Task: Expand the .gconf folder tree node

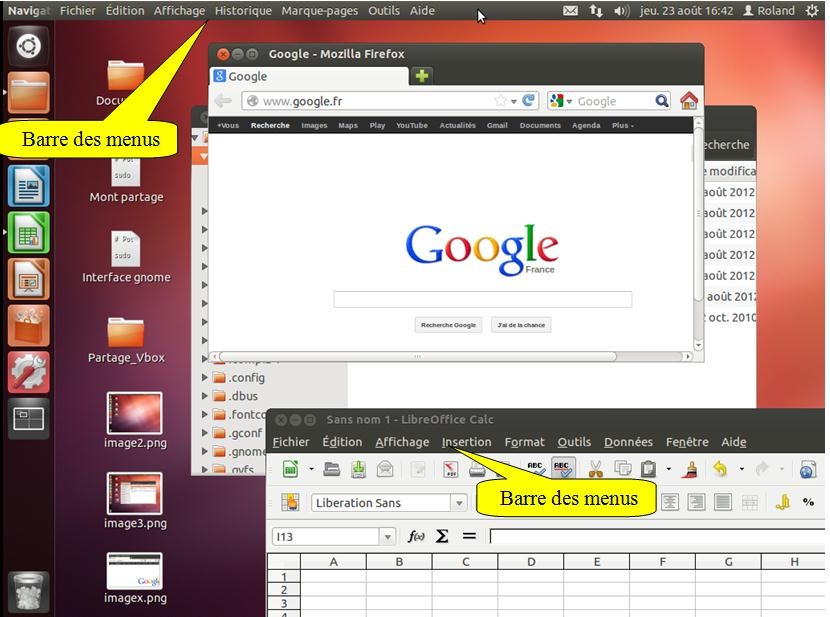Action: coord(205,433)
